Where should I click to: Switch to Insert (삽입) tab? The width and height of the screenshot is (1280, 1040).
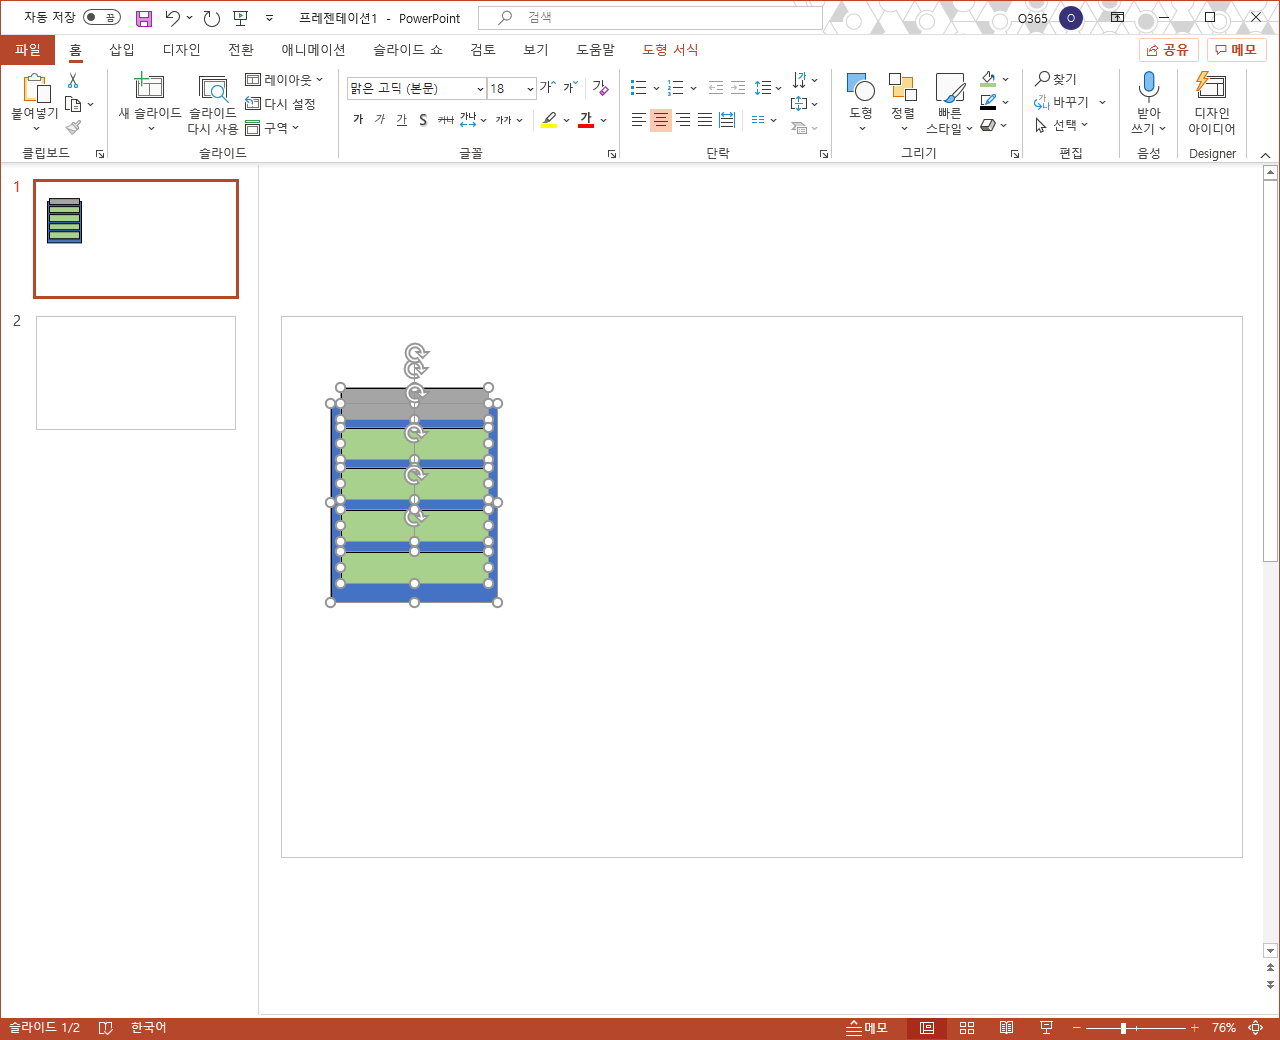(x=122, y=49)
